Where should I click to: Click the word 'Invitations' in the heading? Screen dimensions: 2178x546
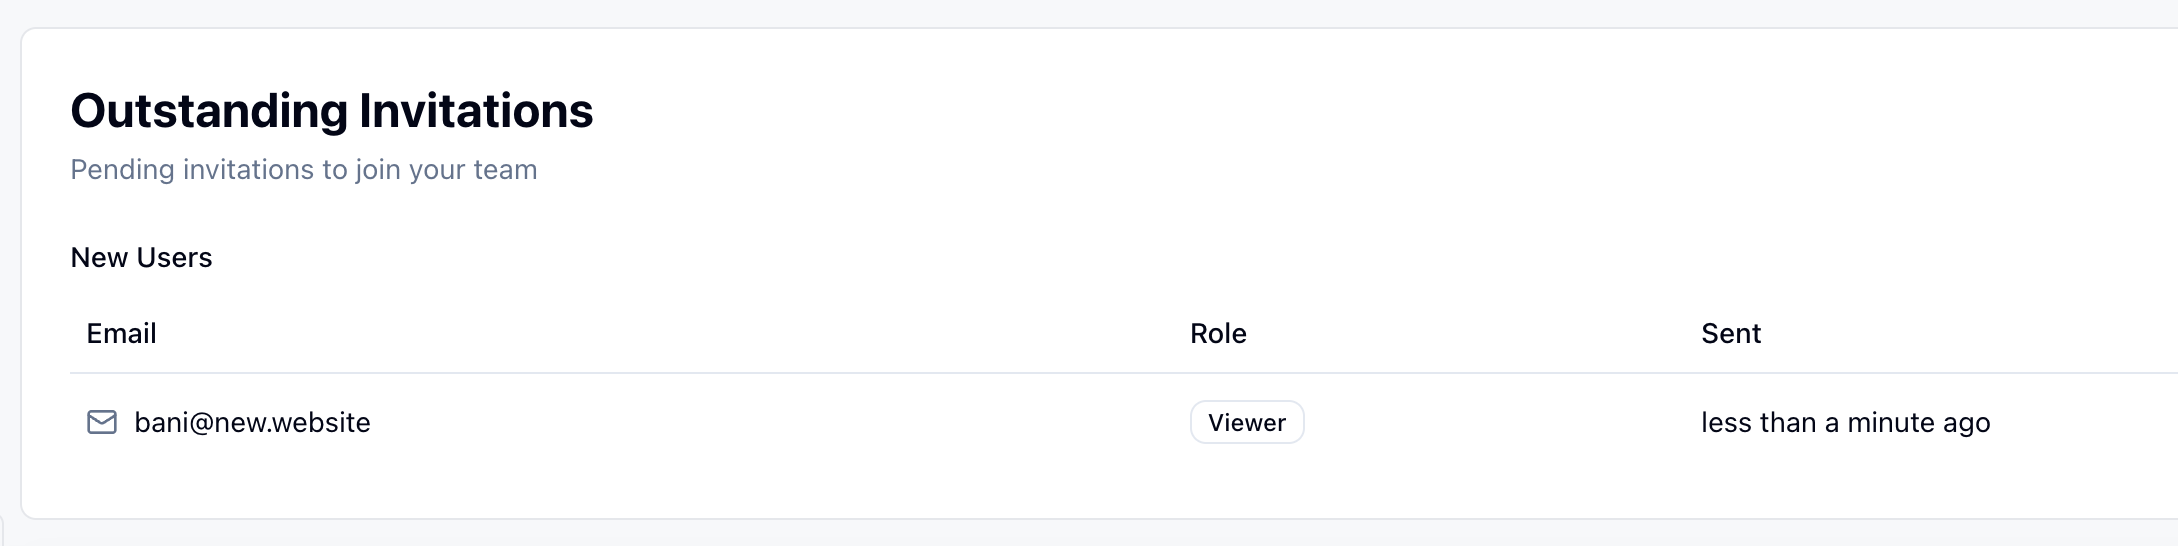476,110
